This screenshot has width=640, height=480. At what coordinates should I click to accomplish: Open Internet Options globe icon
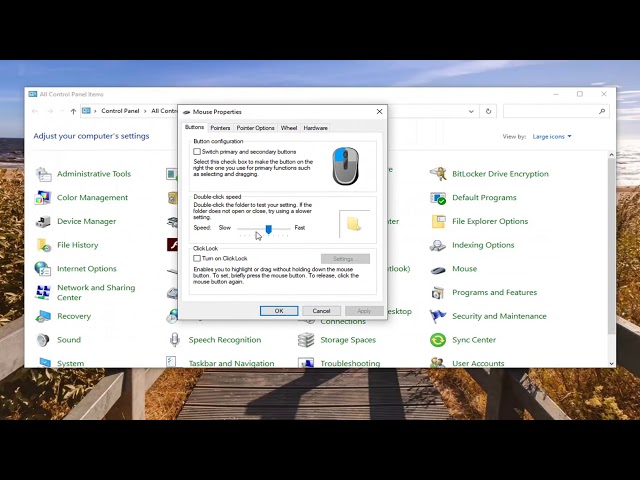coord(43,269)
